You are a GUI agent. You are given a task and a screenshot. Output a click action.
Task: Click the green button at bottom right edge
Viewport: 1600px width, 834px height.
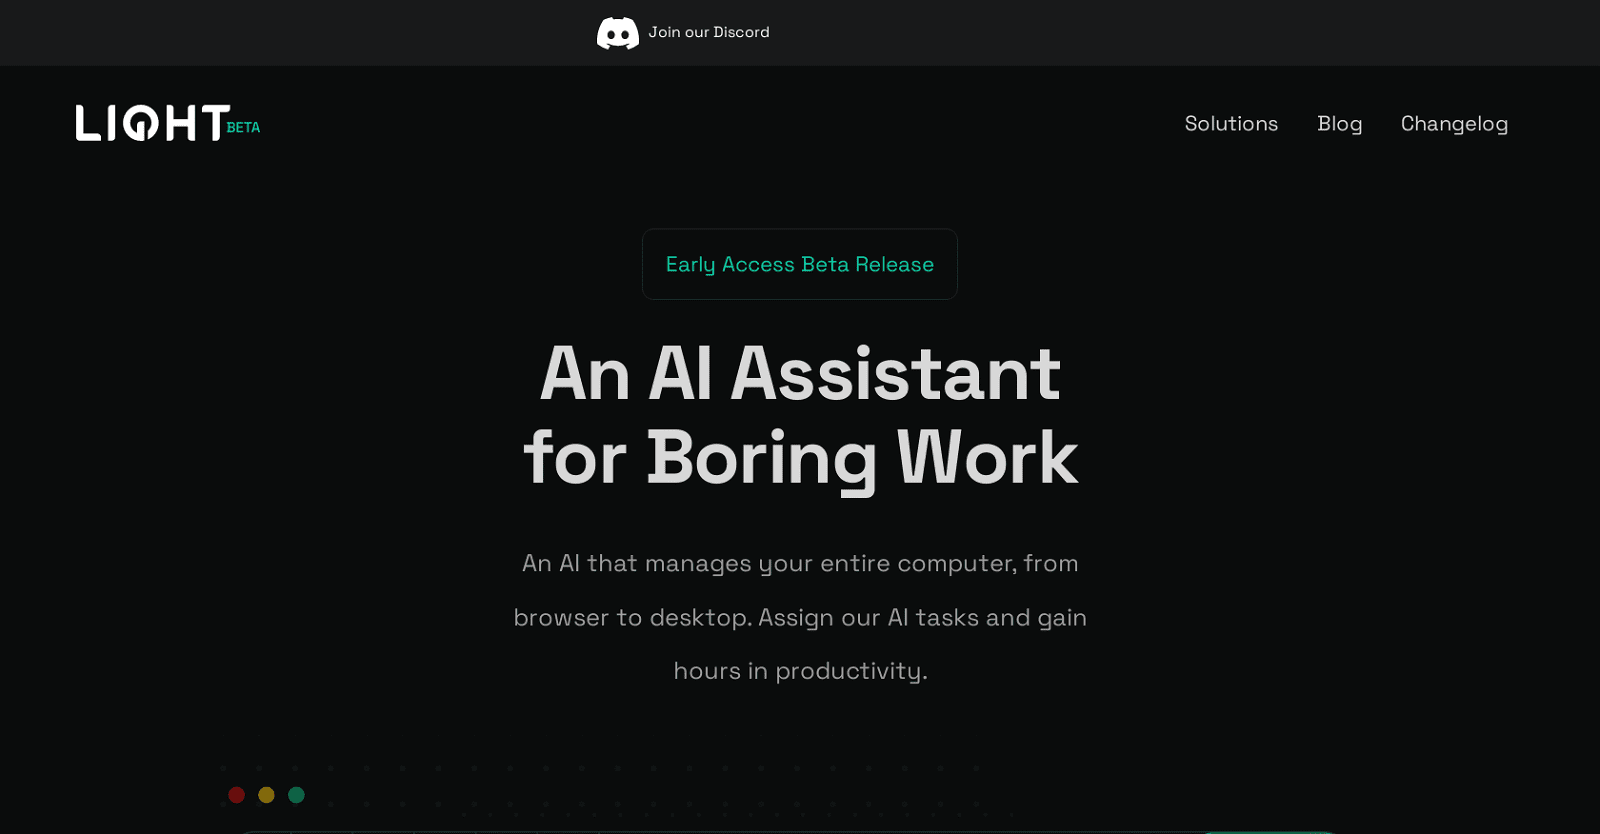click(1268, 829)
